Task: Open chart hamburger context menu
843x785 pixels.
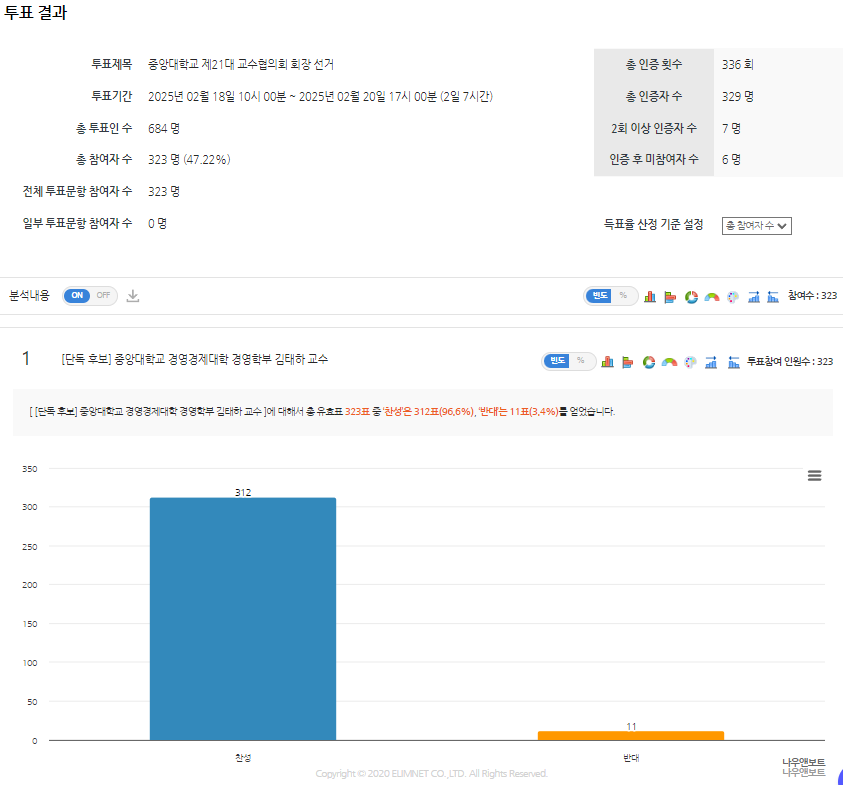Action: pyautogui.click(x=814, y=476)
